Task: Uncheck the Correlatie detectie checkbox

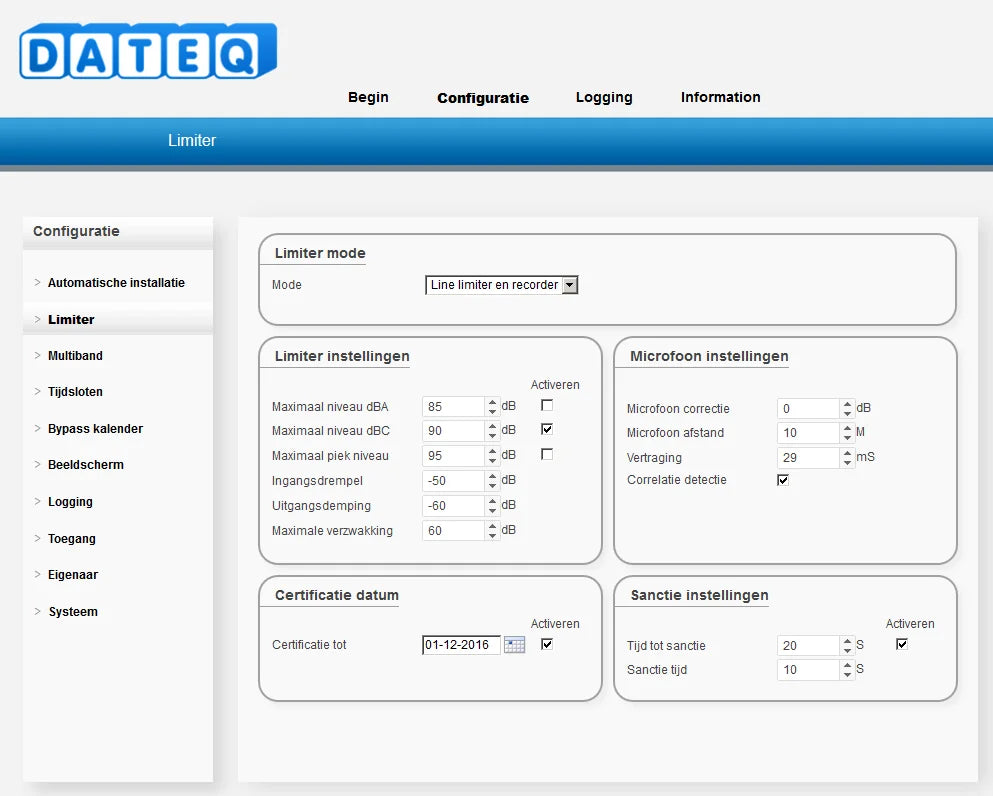Action: [x=783, y=480]
